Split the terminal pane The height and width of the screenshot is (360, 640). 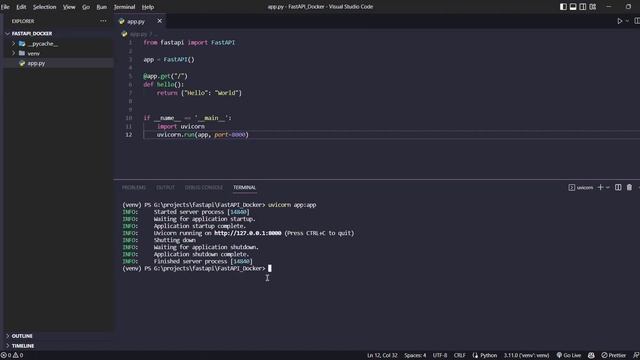[618, 187]
